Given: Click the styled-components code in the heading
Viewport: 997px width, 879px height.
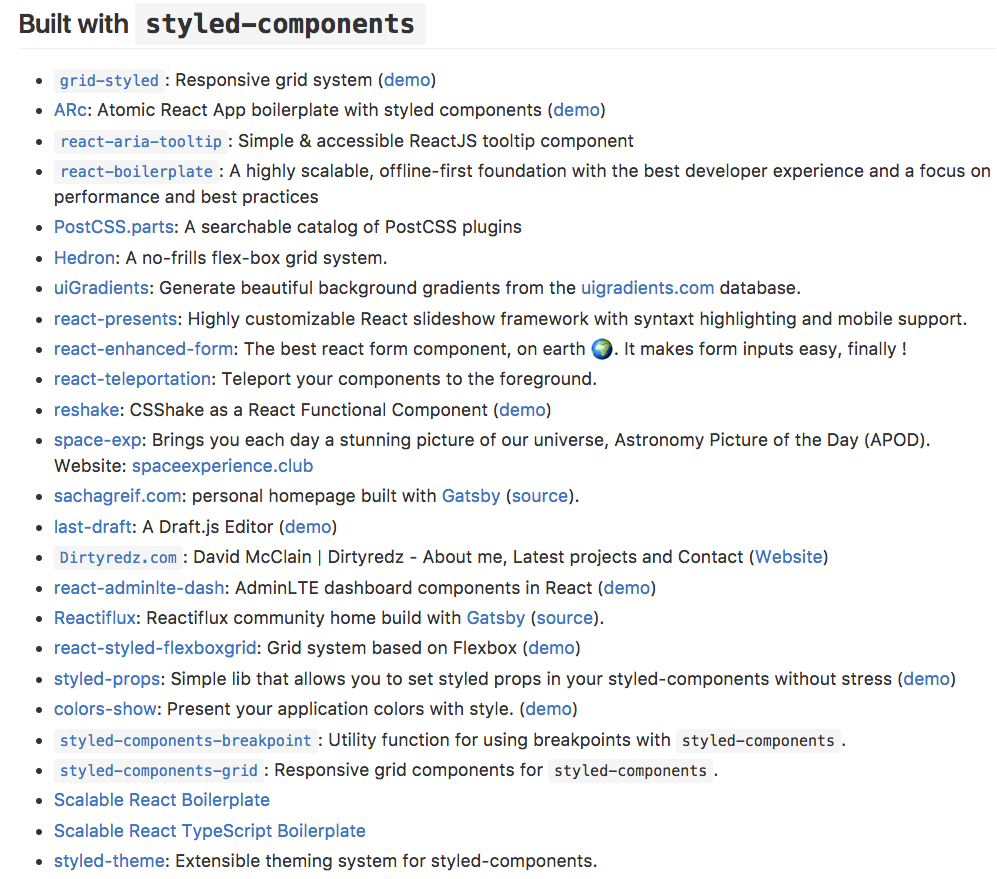Looking at the screenshot, I should 280,24.
